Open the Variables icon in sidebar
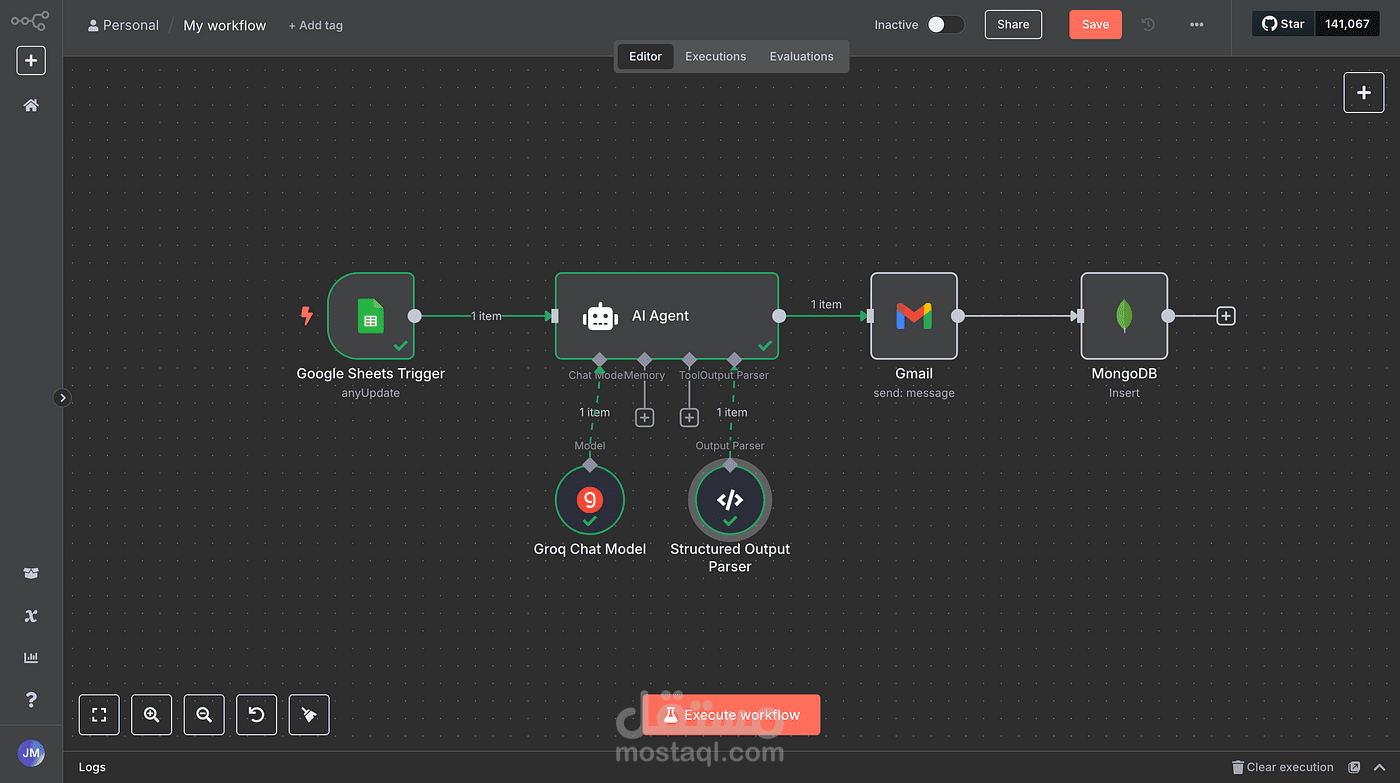Viewport: 1400px width, 783px height. [31, 616]
